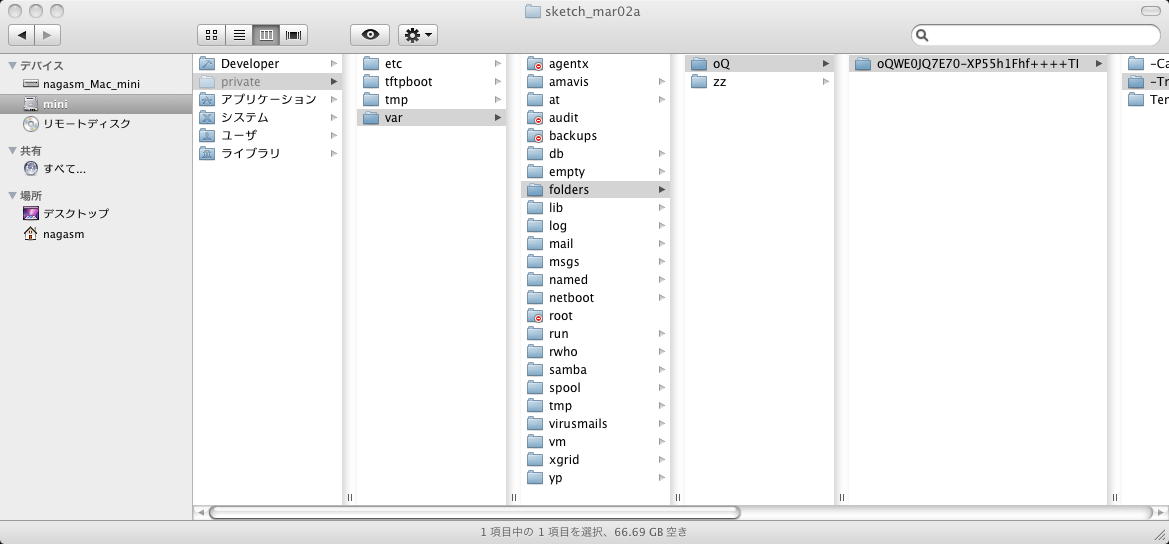Click the restricted audit folder icon
The image size is (1169, 544).
(535, 117)
